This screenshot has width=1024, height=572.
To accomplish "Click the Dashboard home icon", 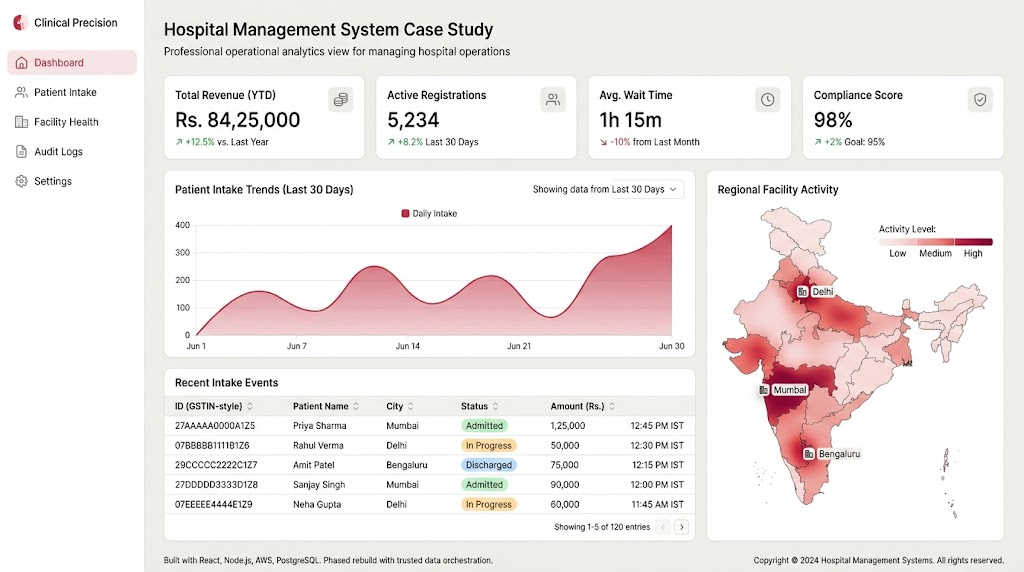I will [x=22, y=63].
